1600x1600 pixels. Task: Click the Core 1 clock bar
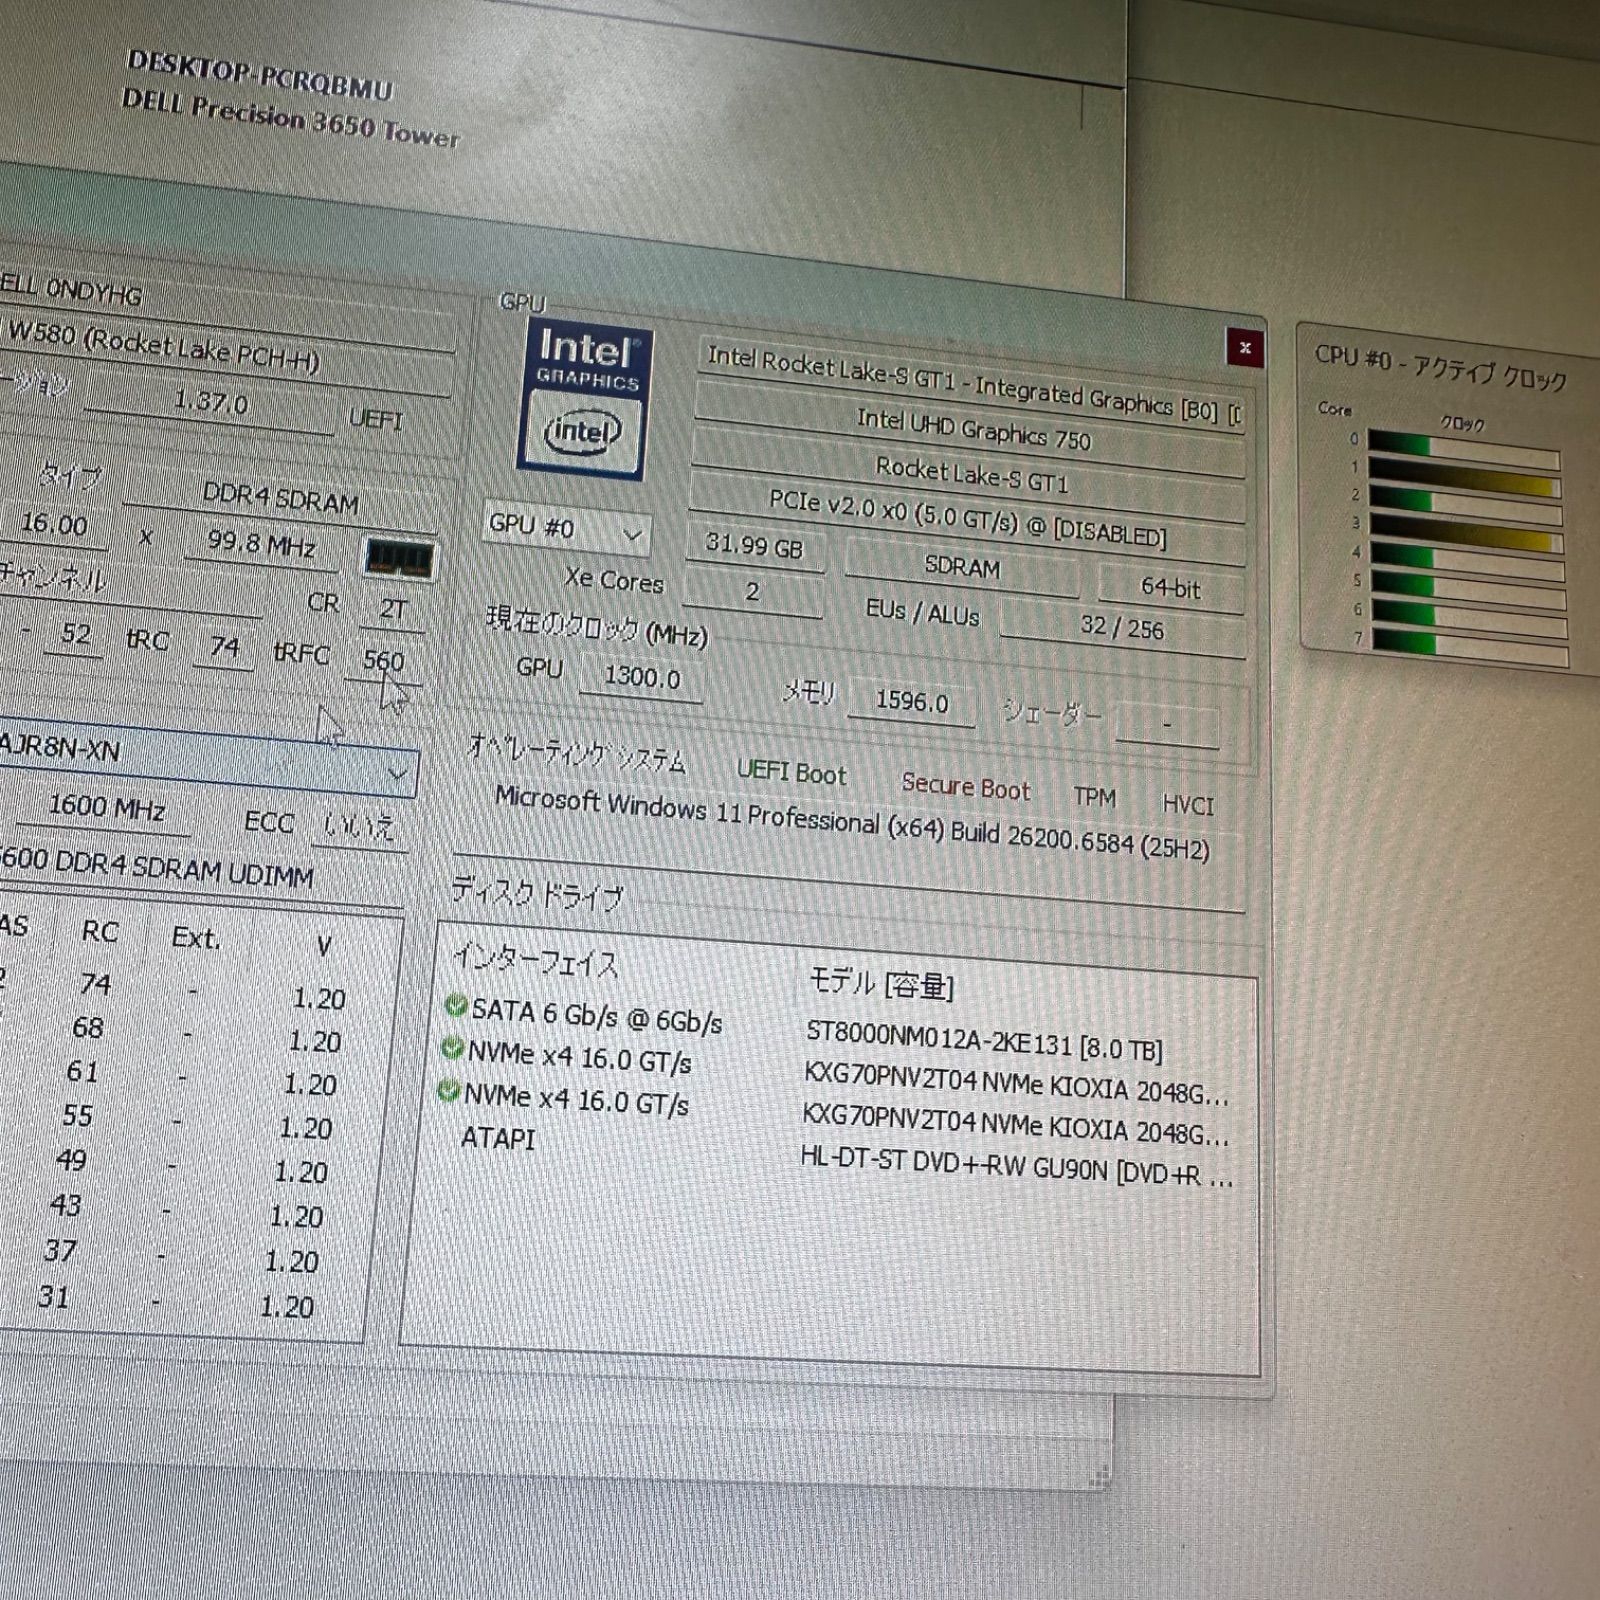click(1464, 476)
